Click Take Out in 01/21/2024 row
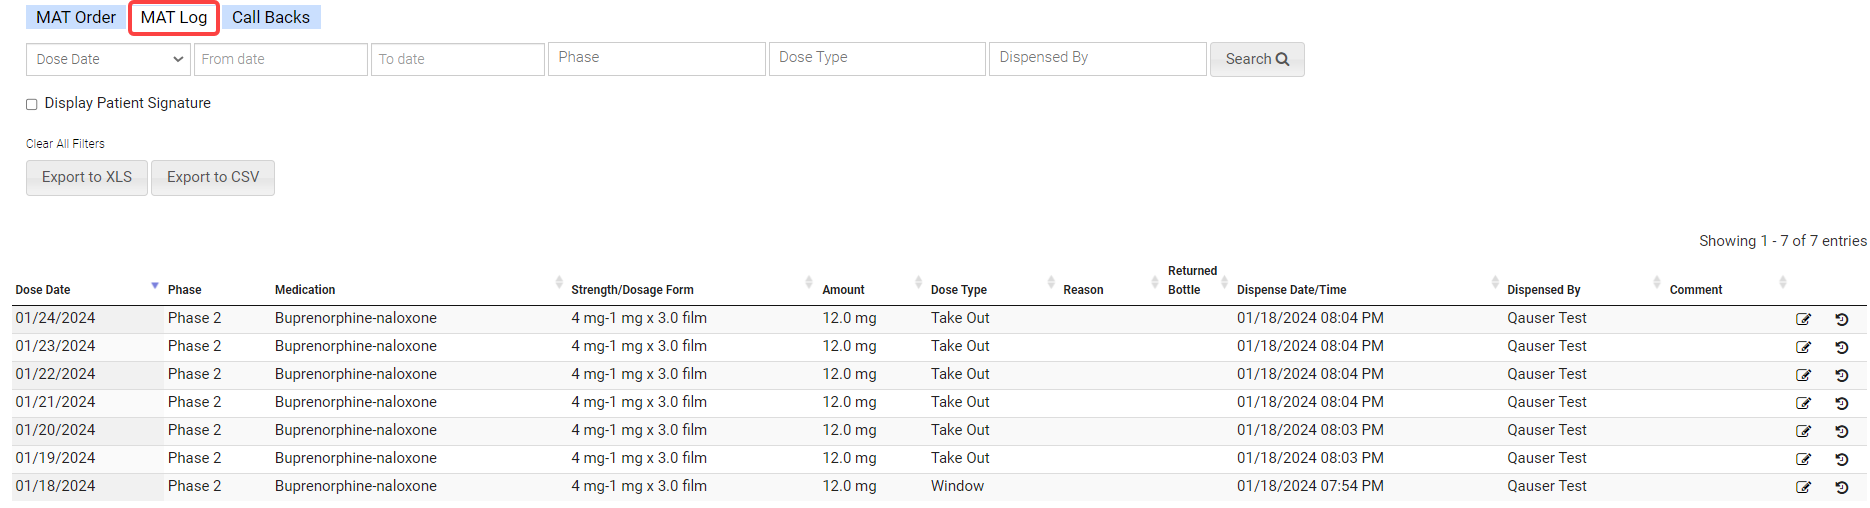Screen dimensions: 1870x508 point(960,402)
